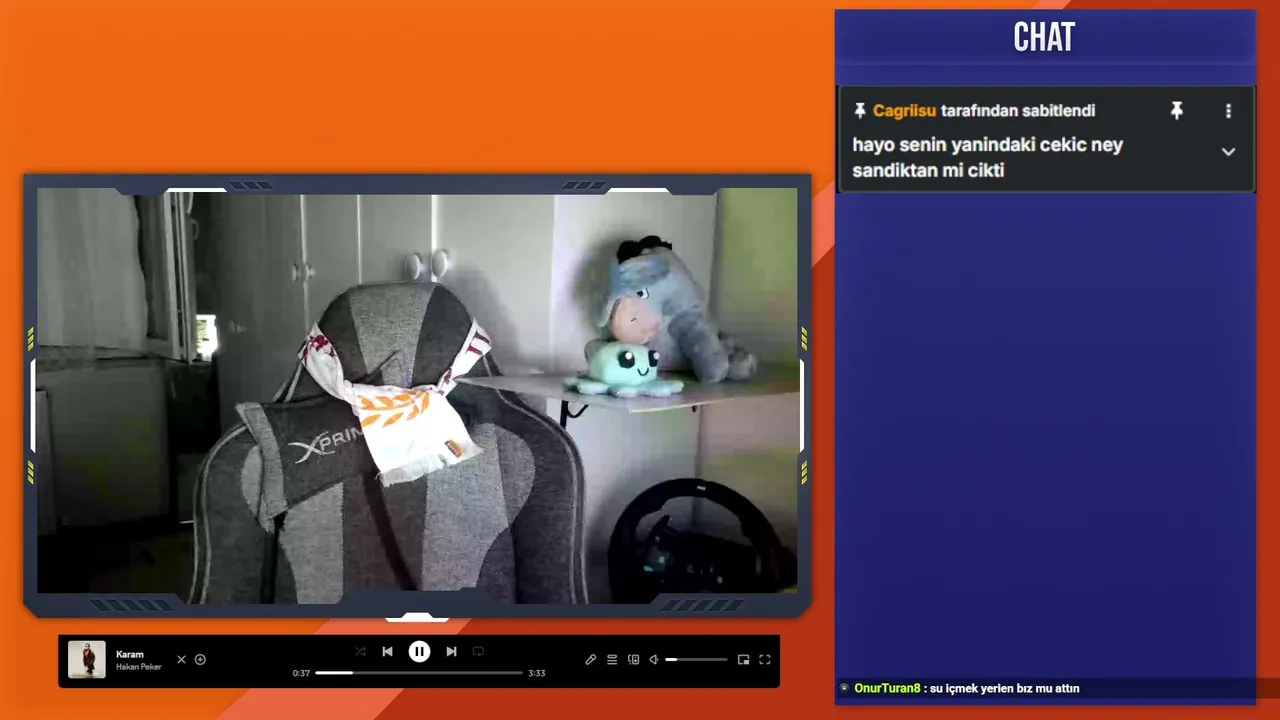Open the song title Karam
The image size is (1280, 720).
(x=130, y=654)
